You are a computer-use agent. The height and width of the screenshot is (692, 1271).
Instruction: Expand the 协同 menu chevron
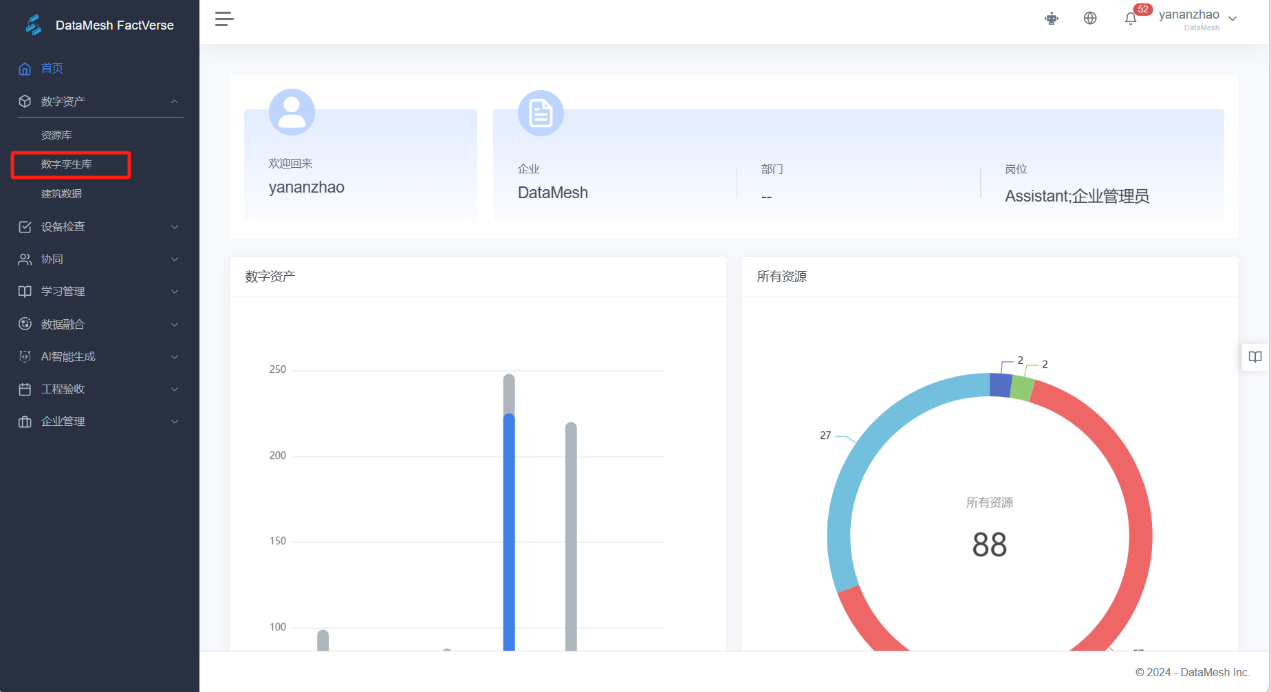174,259
